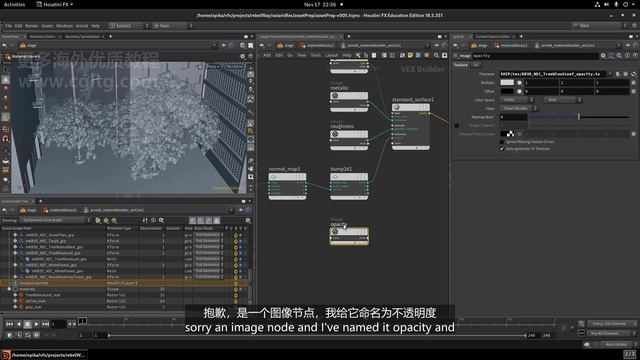
Task: Open Draw Mode dropdown for StreetTiles row
Action: click(x=209, y=235)
